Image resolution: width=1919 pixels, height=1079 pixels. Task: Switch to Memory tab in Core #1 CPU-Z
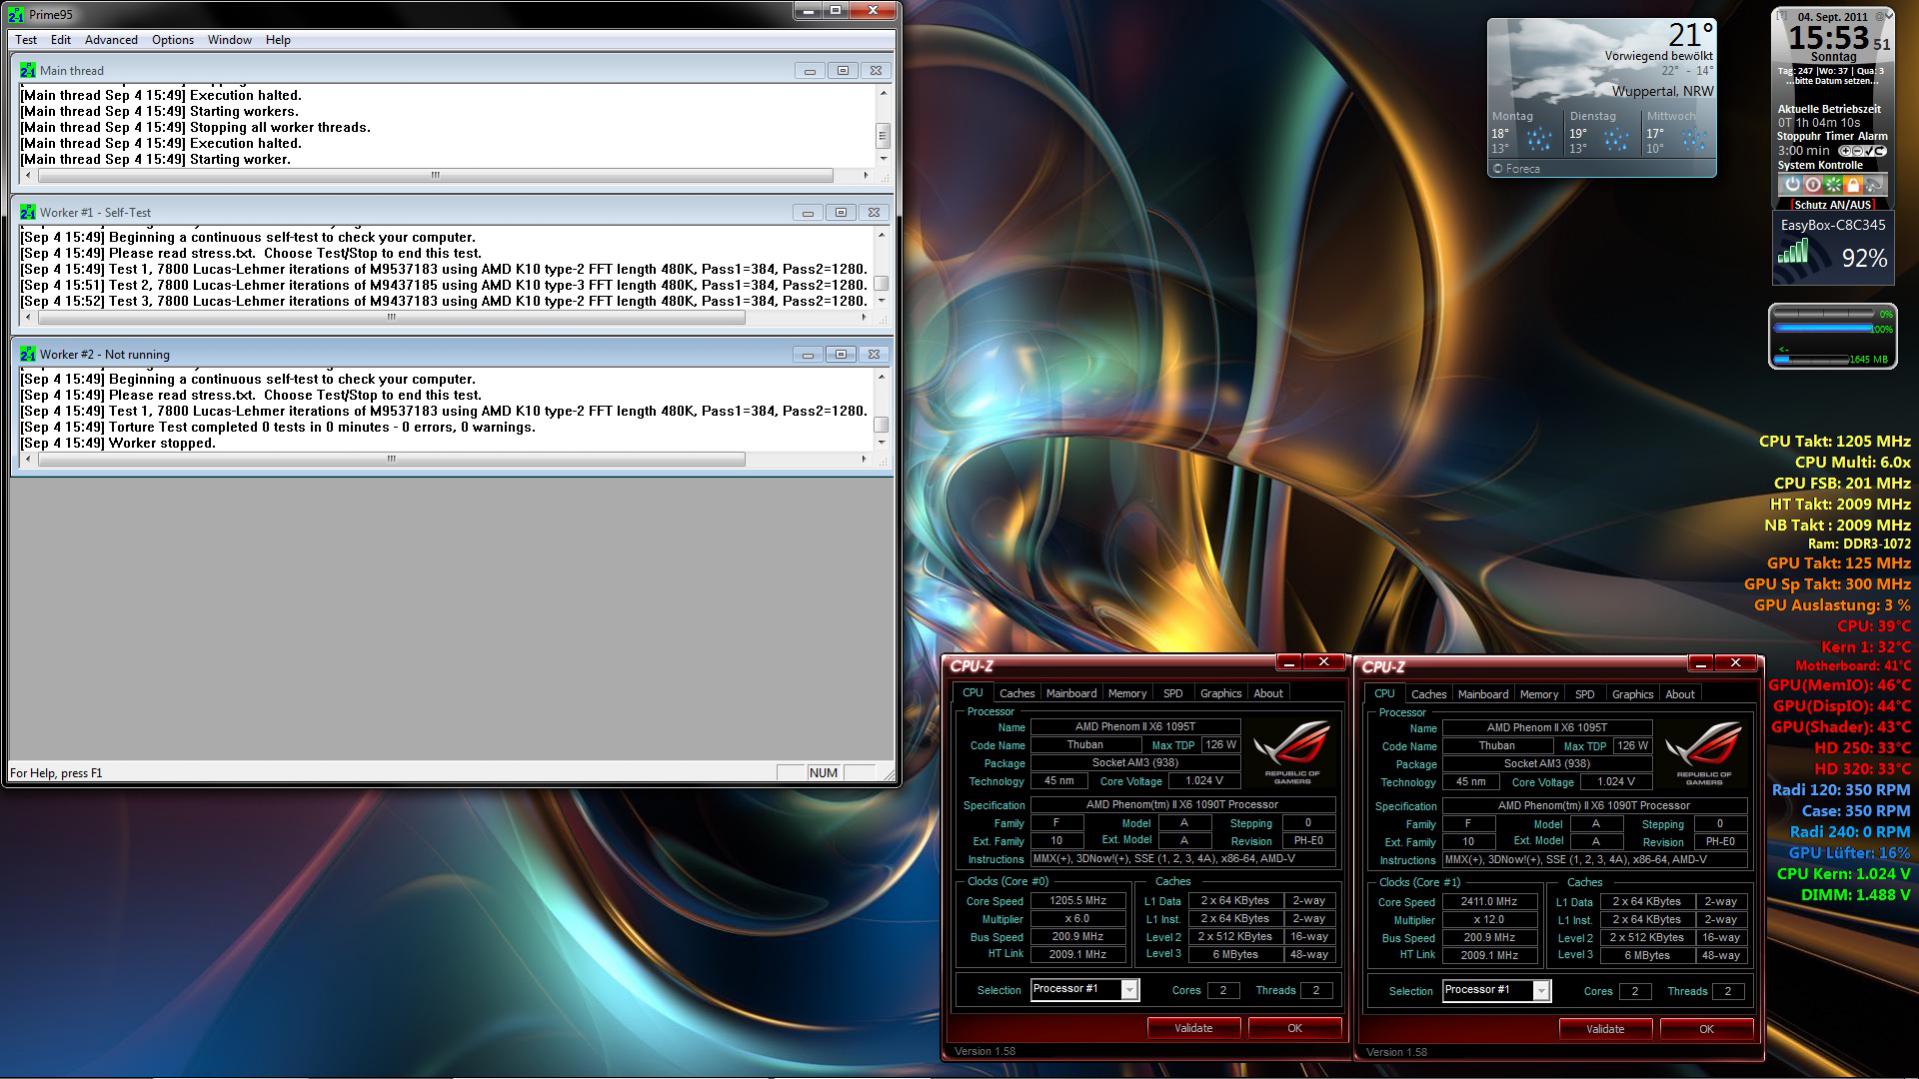click(x=1539, y=694)
